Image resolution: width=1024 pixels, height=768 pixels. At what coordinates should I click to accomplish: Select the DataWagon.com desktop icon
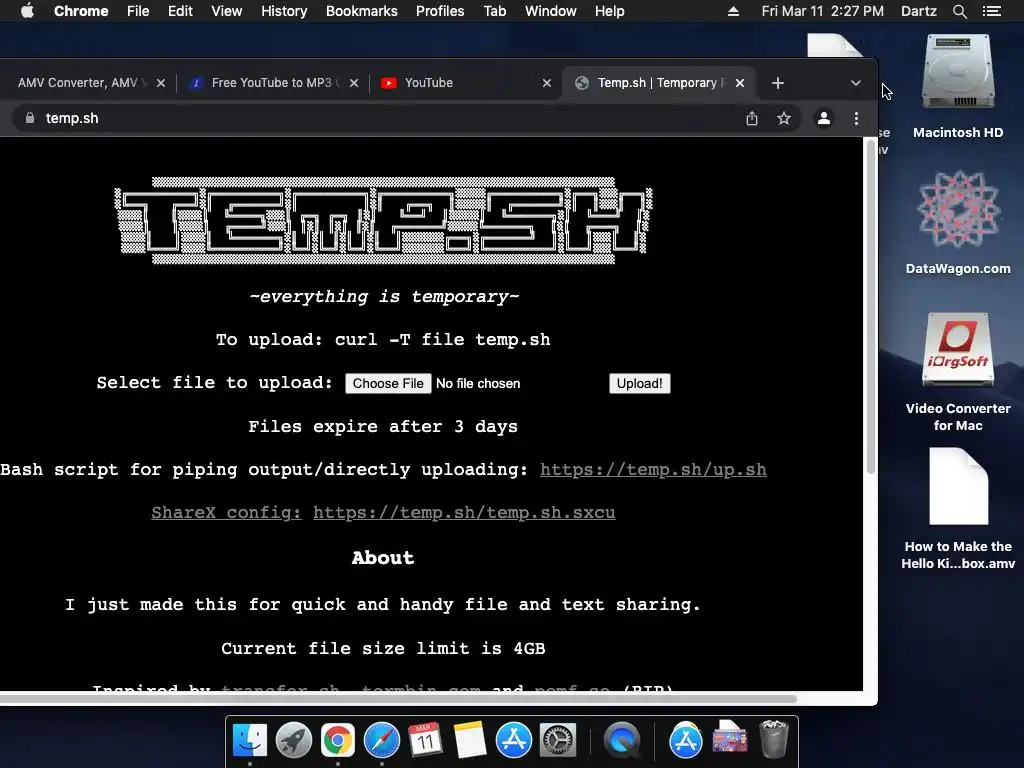pyautogui.click(x=958, y=222)
